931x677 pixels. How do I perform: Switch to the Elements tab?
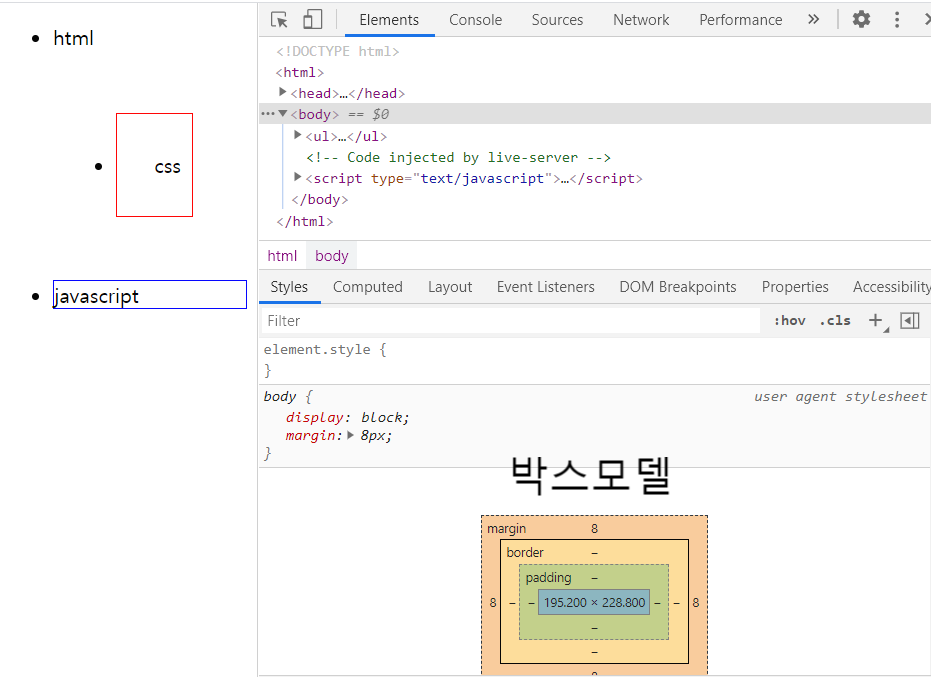[x=389, y=20]
